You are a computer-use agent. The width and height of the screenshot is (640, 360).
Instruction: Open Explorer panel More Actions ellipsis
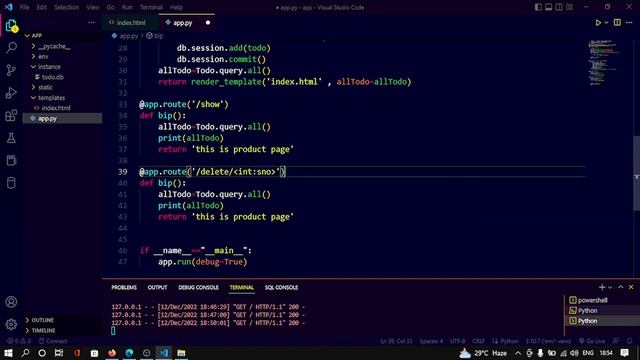click(x=91, y=22)
